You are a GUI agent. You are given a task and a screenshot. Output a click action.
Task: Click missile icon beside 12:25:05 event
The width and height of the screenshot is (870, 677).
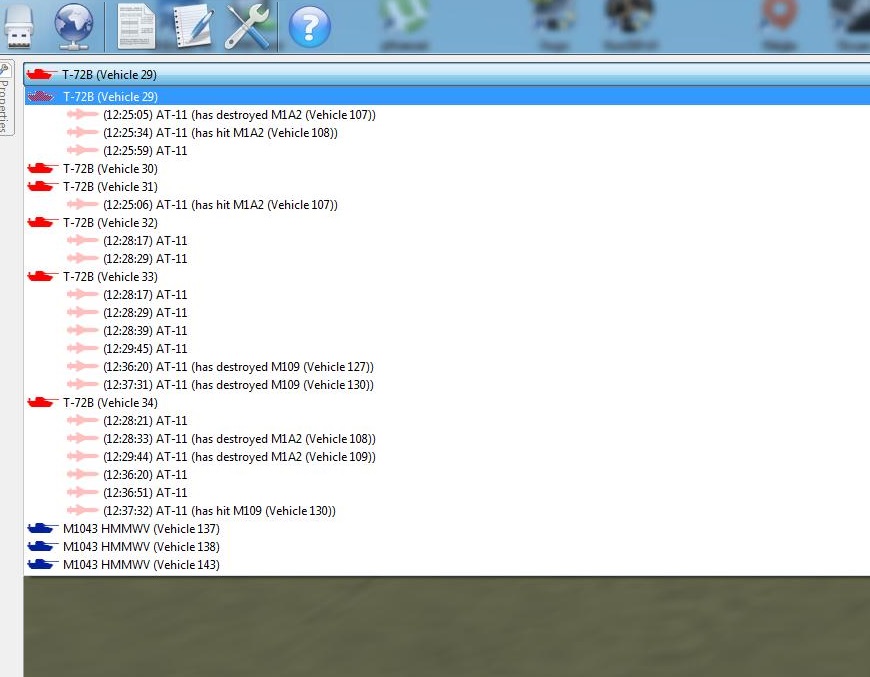82,114
